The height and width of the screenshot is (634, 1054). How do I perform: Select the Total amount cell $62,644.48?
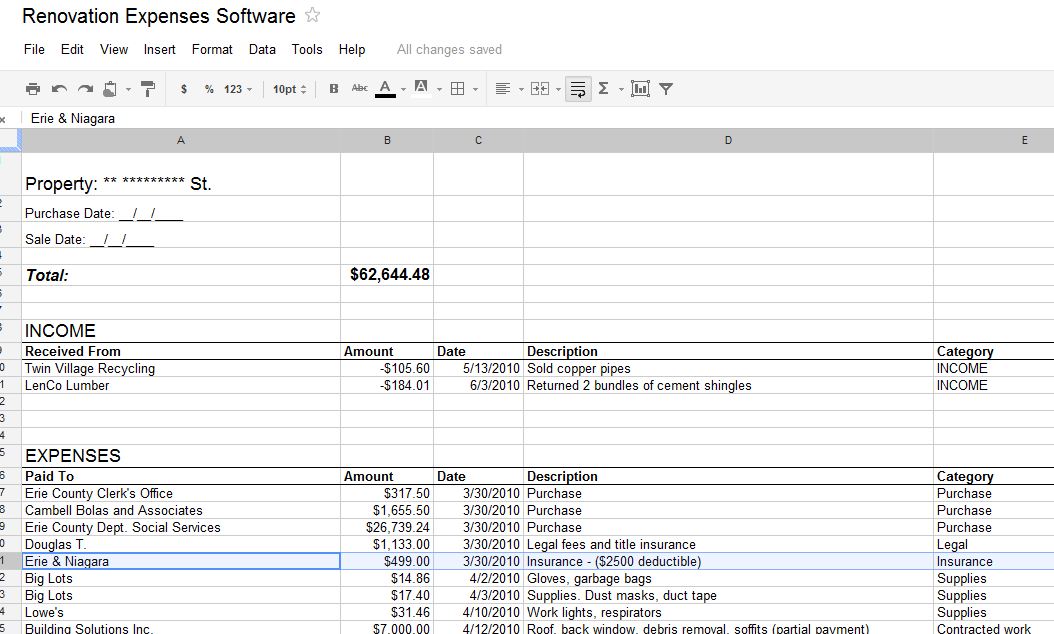(x=387, y=275)
